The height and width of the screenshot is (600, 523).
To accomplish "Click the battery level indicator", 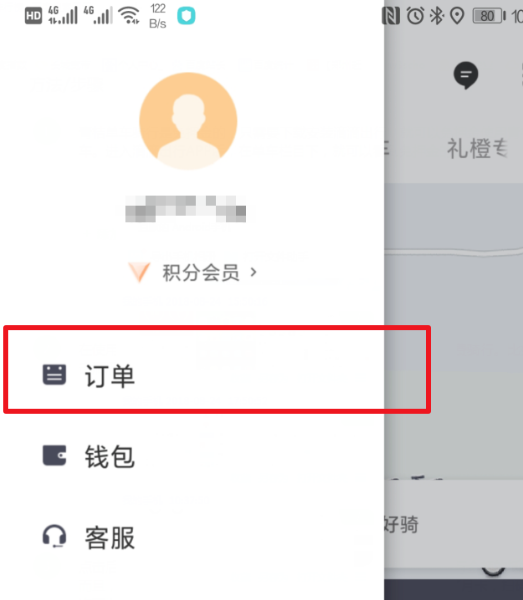I will [x=489, y=16].
